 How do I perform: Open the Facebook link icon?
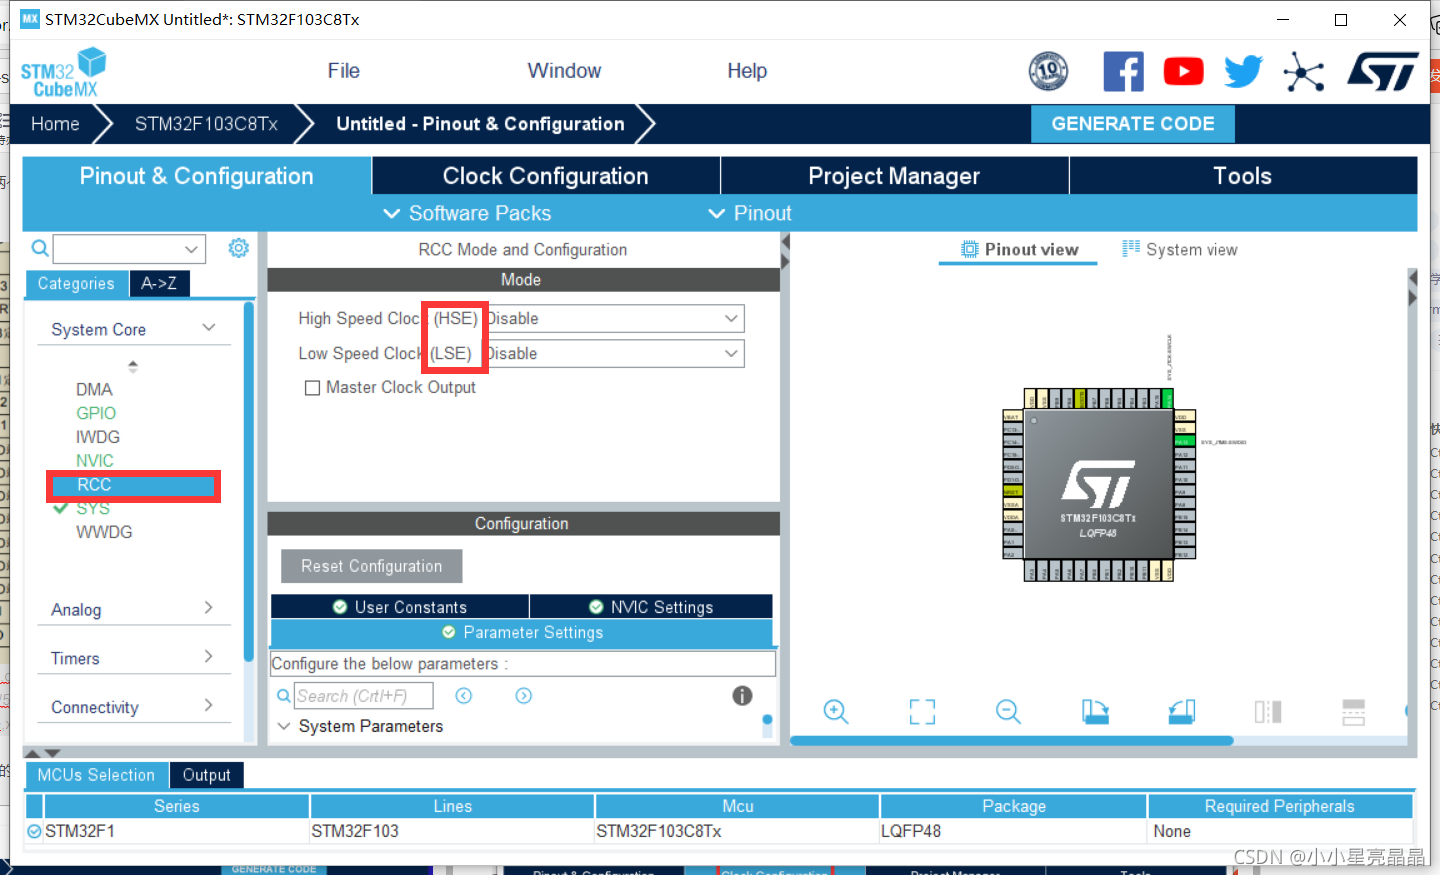point(1123,71)
